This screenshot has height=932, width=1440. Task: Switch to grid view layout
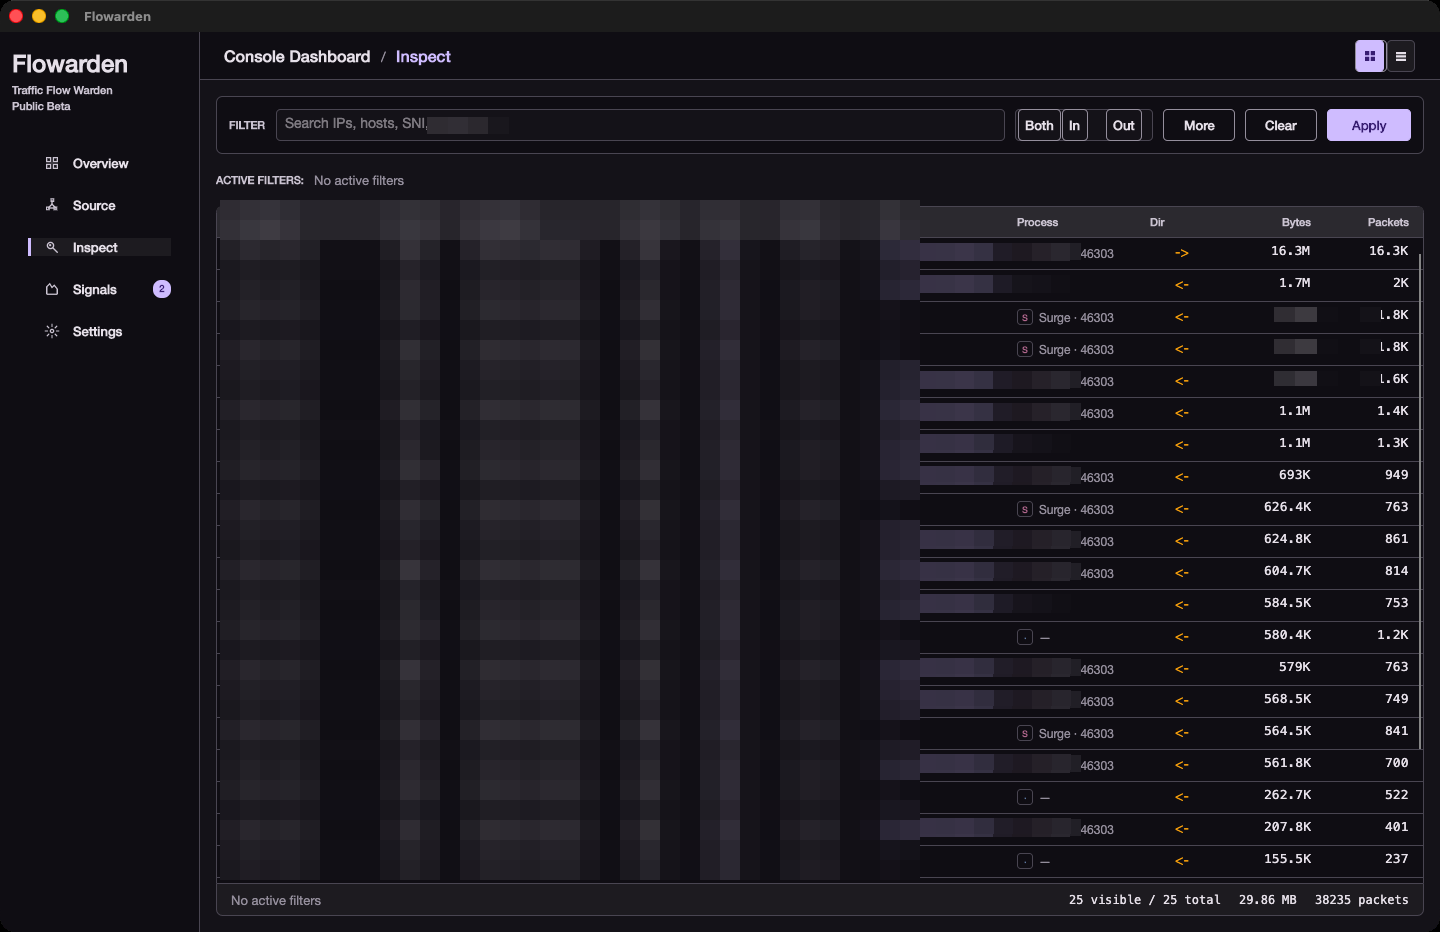[1370, 57]
